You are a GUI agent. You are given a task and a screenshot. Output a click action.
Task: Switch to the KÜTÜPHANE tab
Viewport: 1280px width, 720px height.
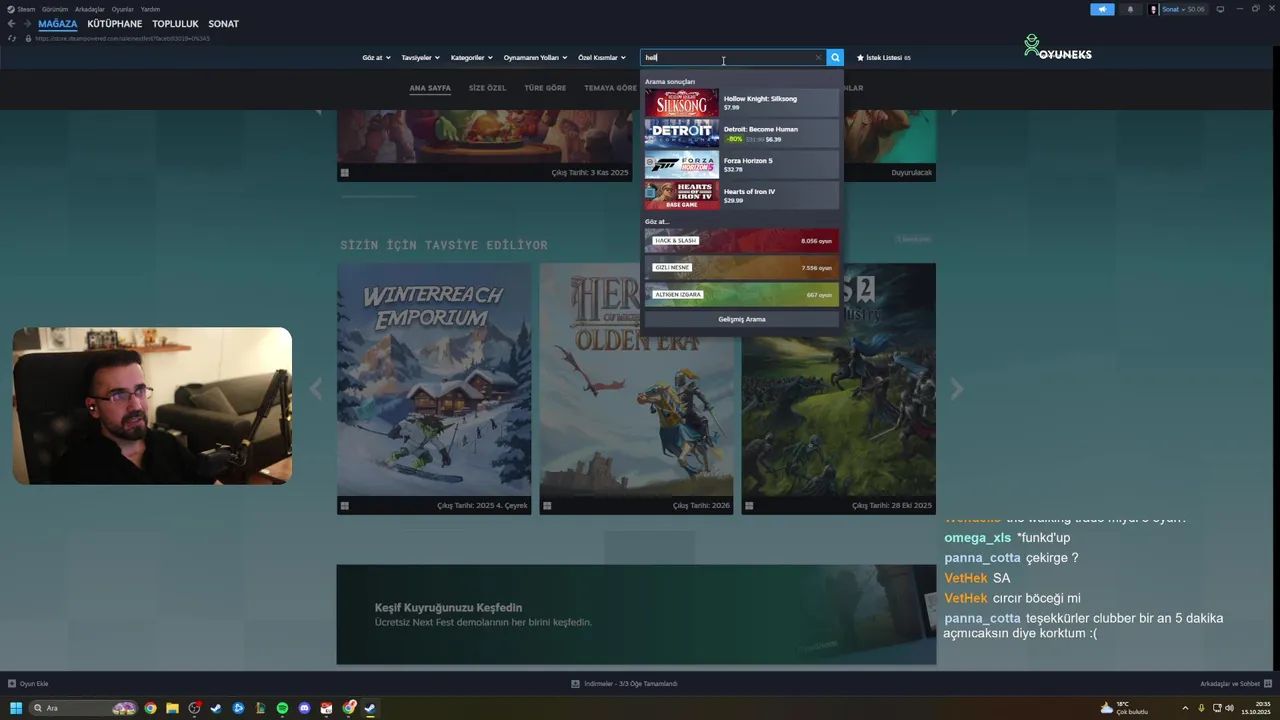click(114, 24)
